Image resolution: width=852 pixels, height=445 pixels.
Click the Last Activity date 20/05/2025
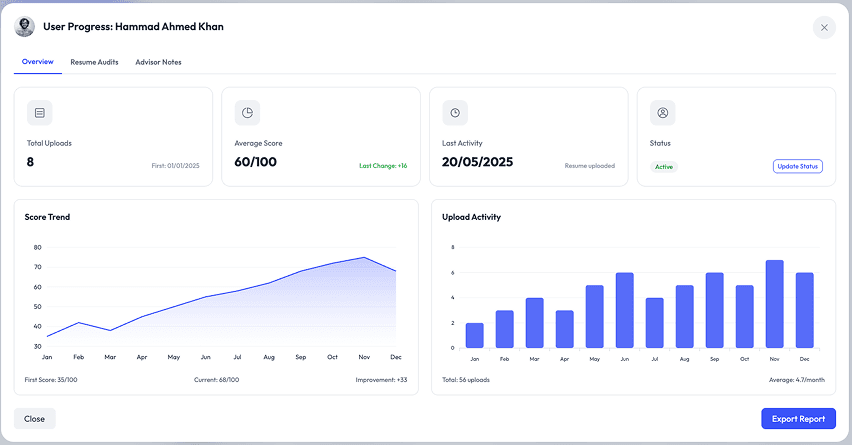coord(477,162)
